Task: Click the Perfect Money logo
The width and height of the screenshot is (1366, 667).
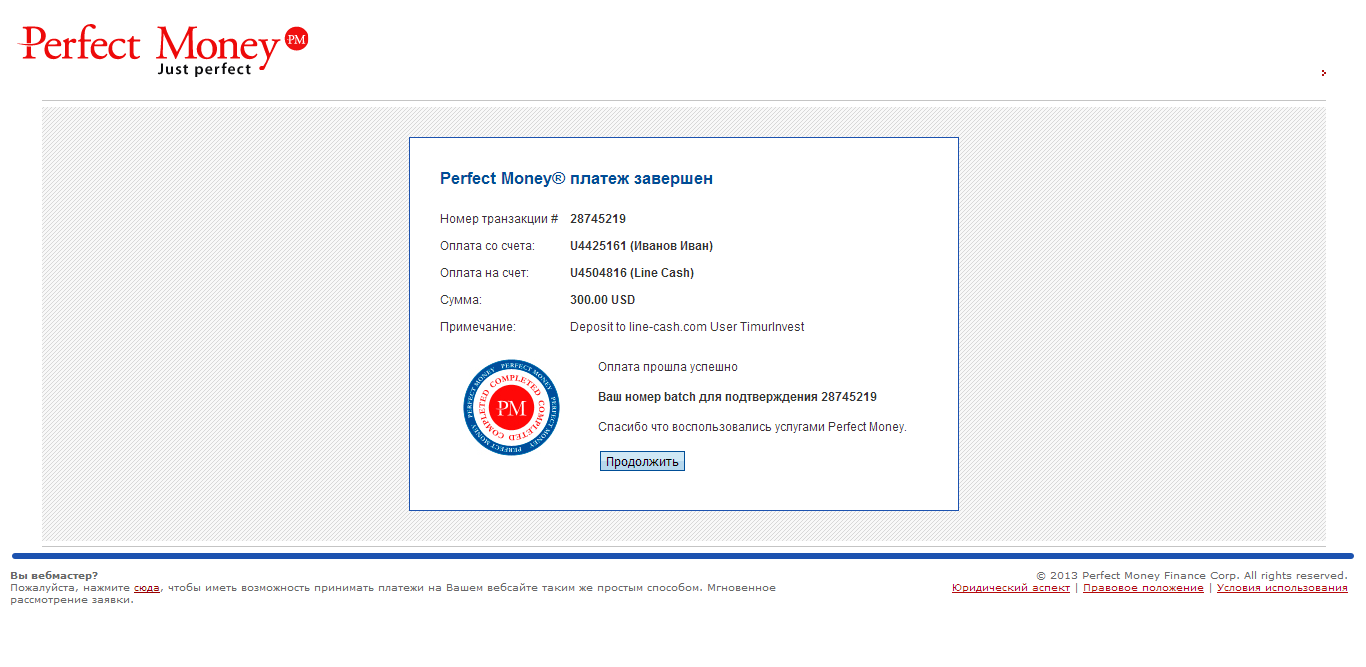Action: click(x=150, y=46)
